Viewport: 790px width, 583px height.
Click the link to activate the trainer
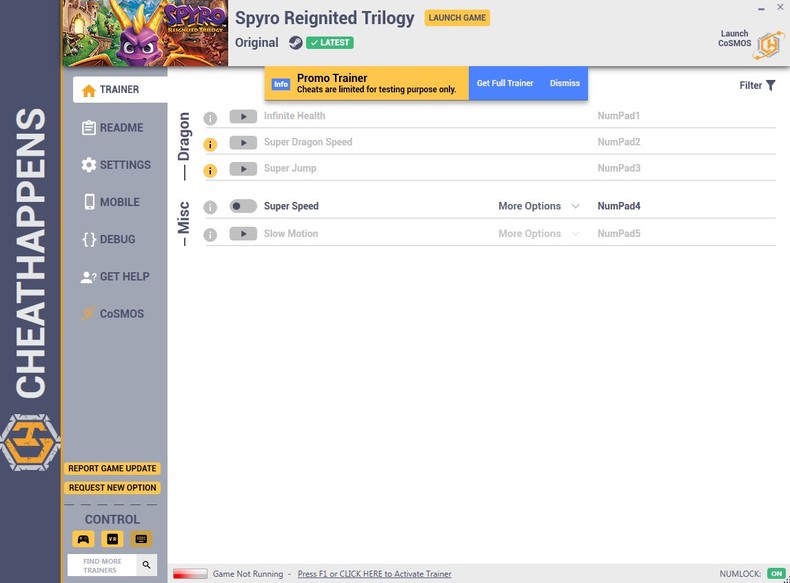pyautogui.click(x=374, y=574)
